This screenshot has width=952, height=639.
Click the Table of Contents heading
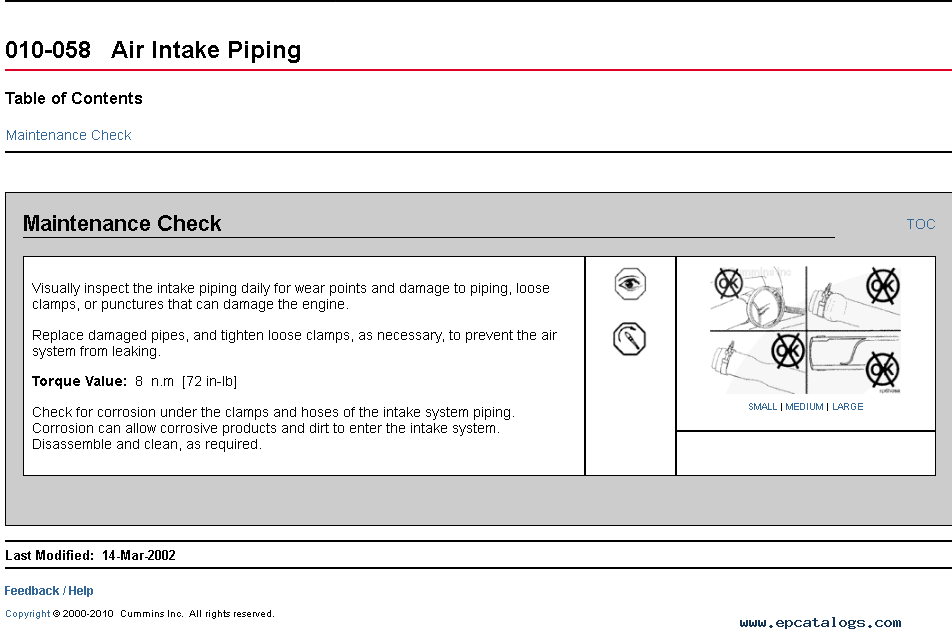pyautogui.click(x=73, y=98)
